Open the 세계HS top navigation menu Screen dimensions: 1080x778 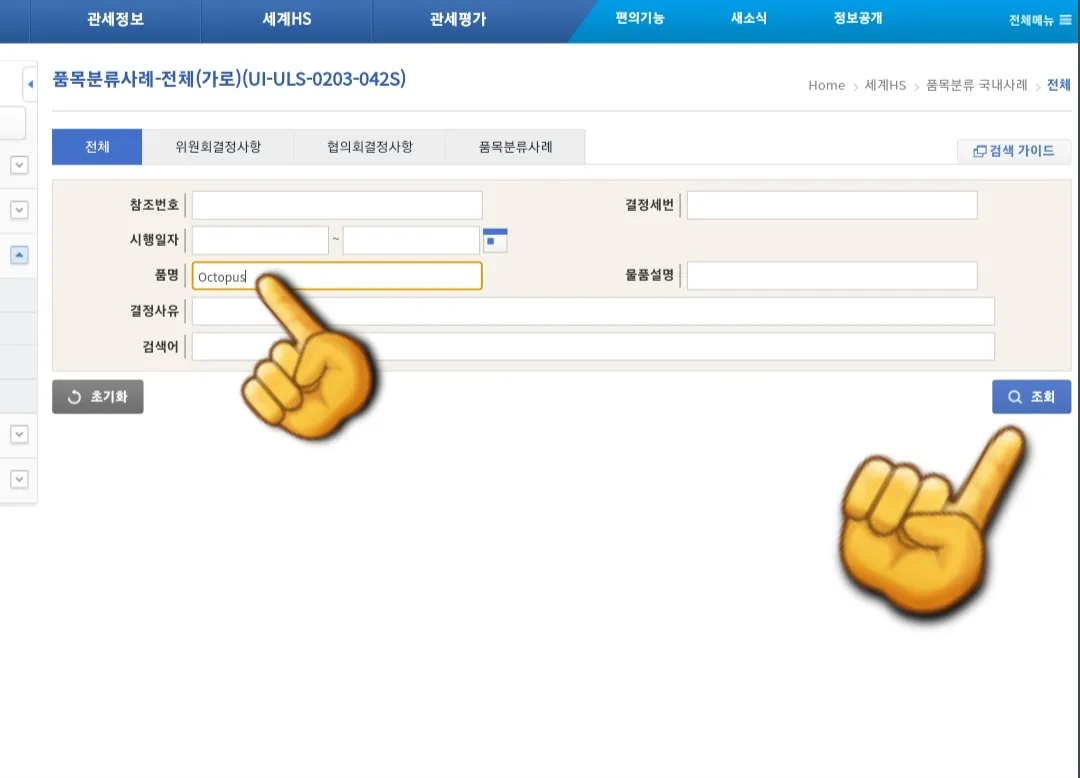(286, 20)
